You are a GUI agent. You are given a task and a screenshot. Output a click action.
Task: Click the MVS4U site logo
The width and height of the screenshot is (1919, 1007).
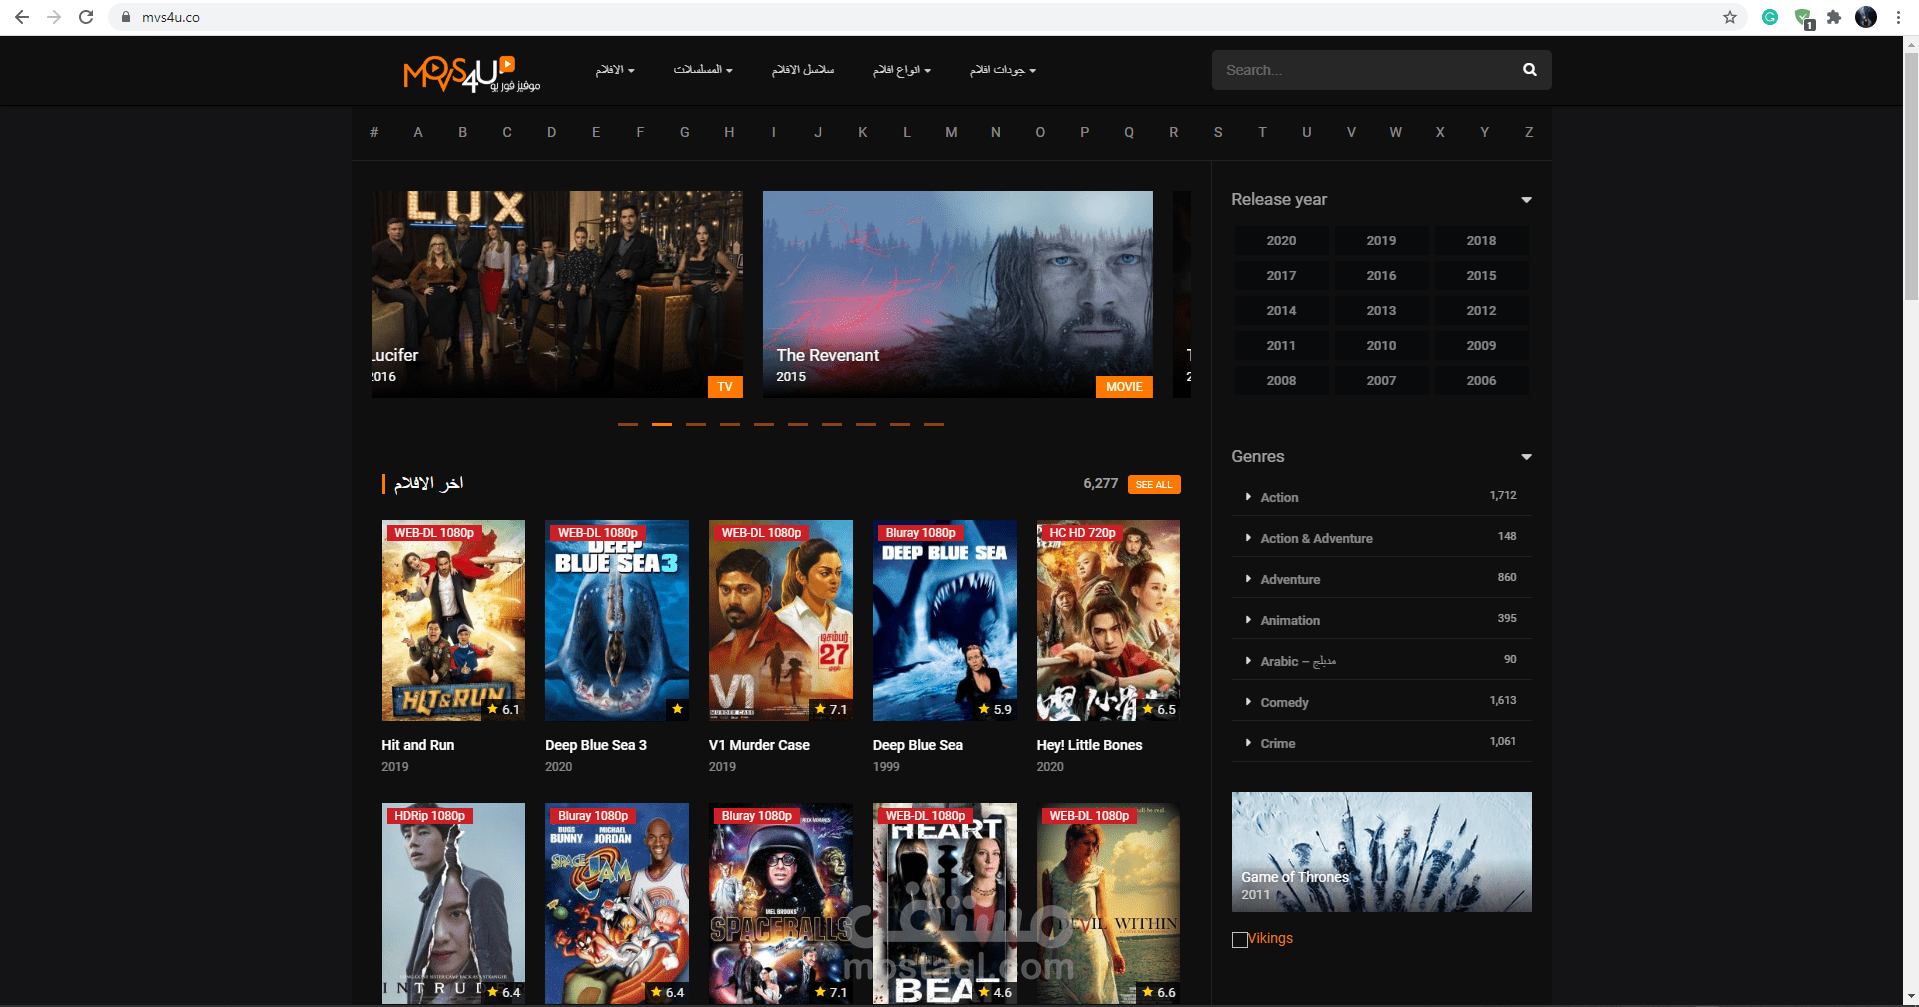(x=471, y=72)
